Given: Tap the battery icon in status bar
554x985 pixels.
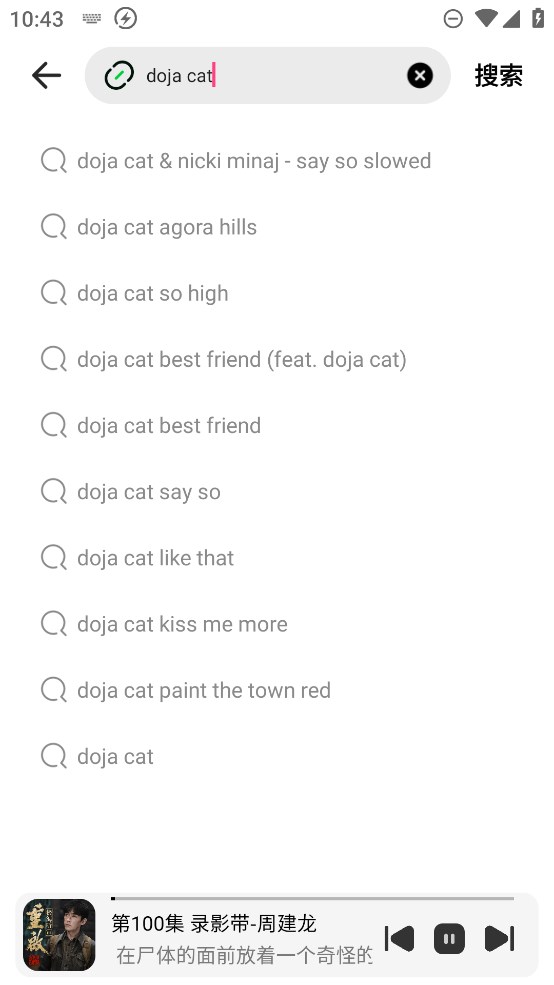Looking at the screenshot, I should (x=538, y=18).
